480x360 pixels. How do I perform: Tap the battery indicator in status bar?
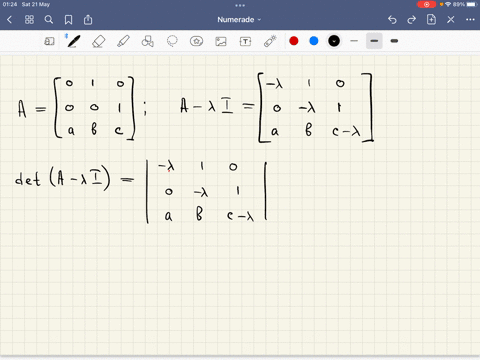point(472,4)
